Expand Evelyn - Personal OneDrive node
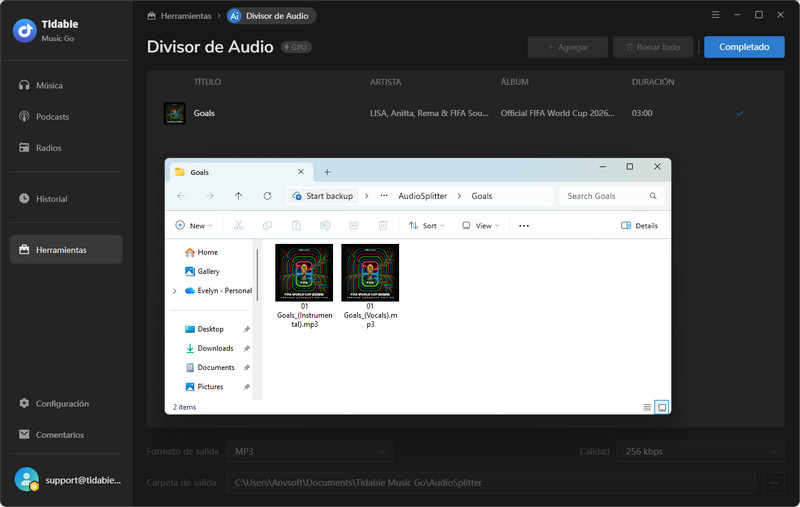The image size is (800, 507). pos(174,291)
